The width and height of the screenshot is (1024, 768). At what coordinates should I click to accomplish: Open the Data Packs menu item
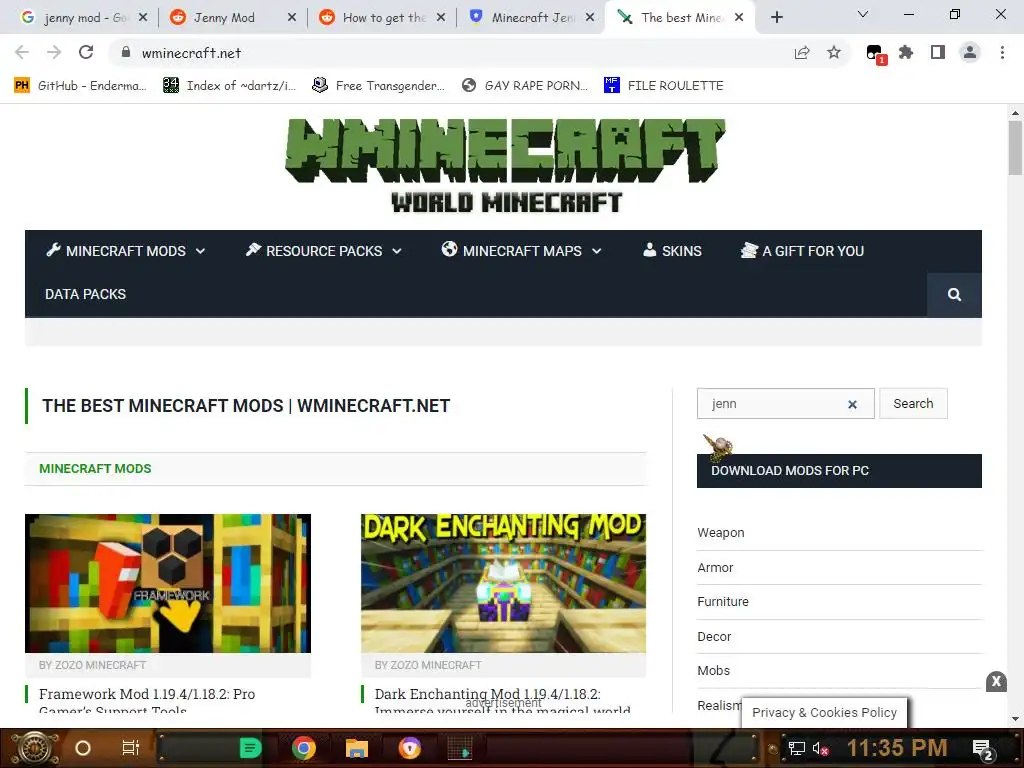point(86,295)
